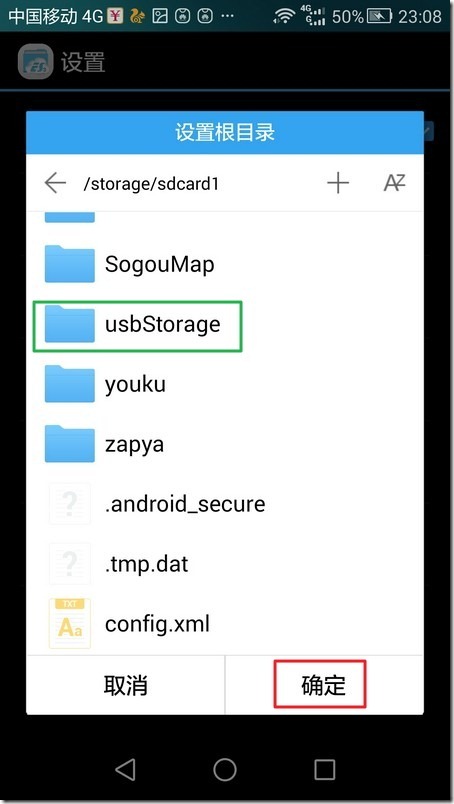Screen dimensions: 454x804
Task: Tap the Android back navigation triangle
Action: pos(125,770)
